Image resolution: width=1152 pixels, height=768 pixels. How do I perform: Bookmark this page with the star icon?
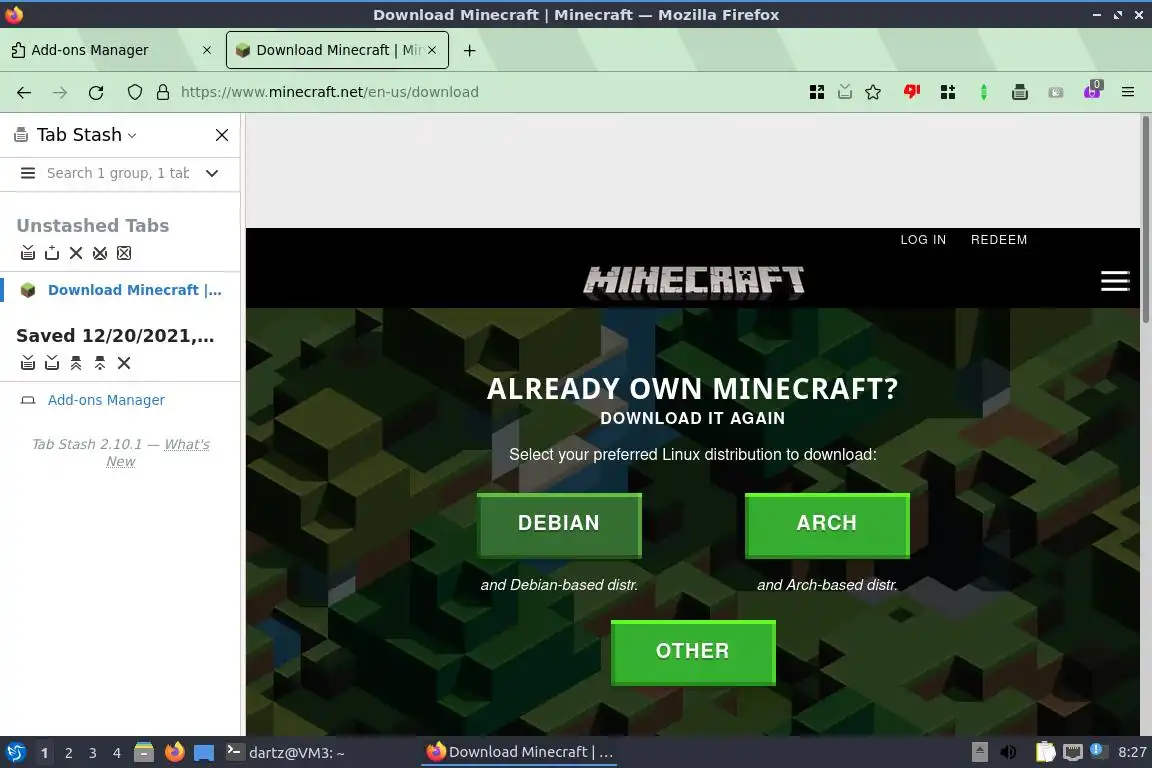coord(873,92)
